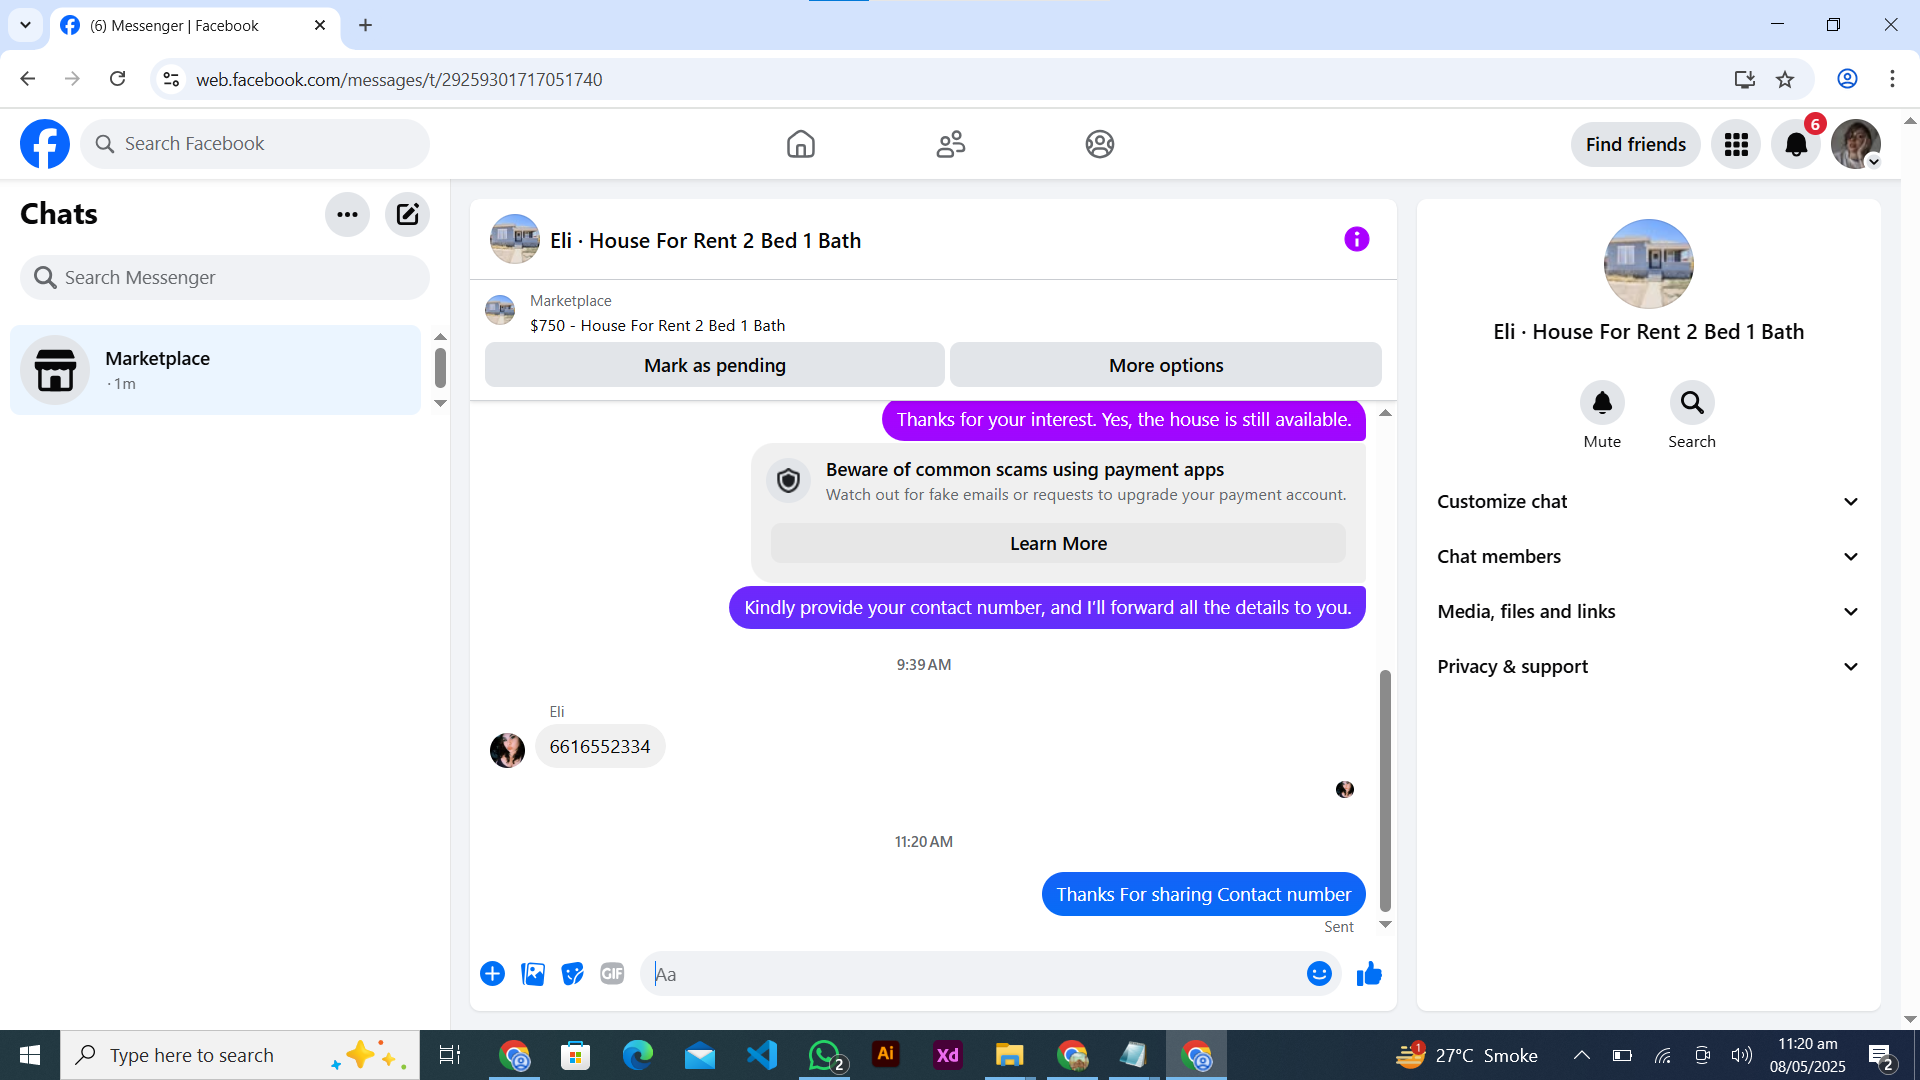
Task: Click the chat header listing thumbnail
Action: click(515, 239)
